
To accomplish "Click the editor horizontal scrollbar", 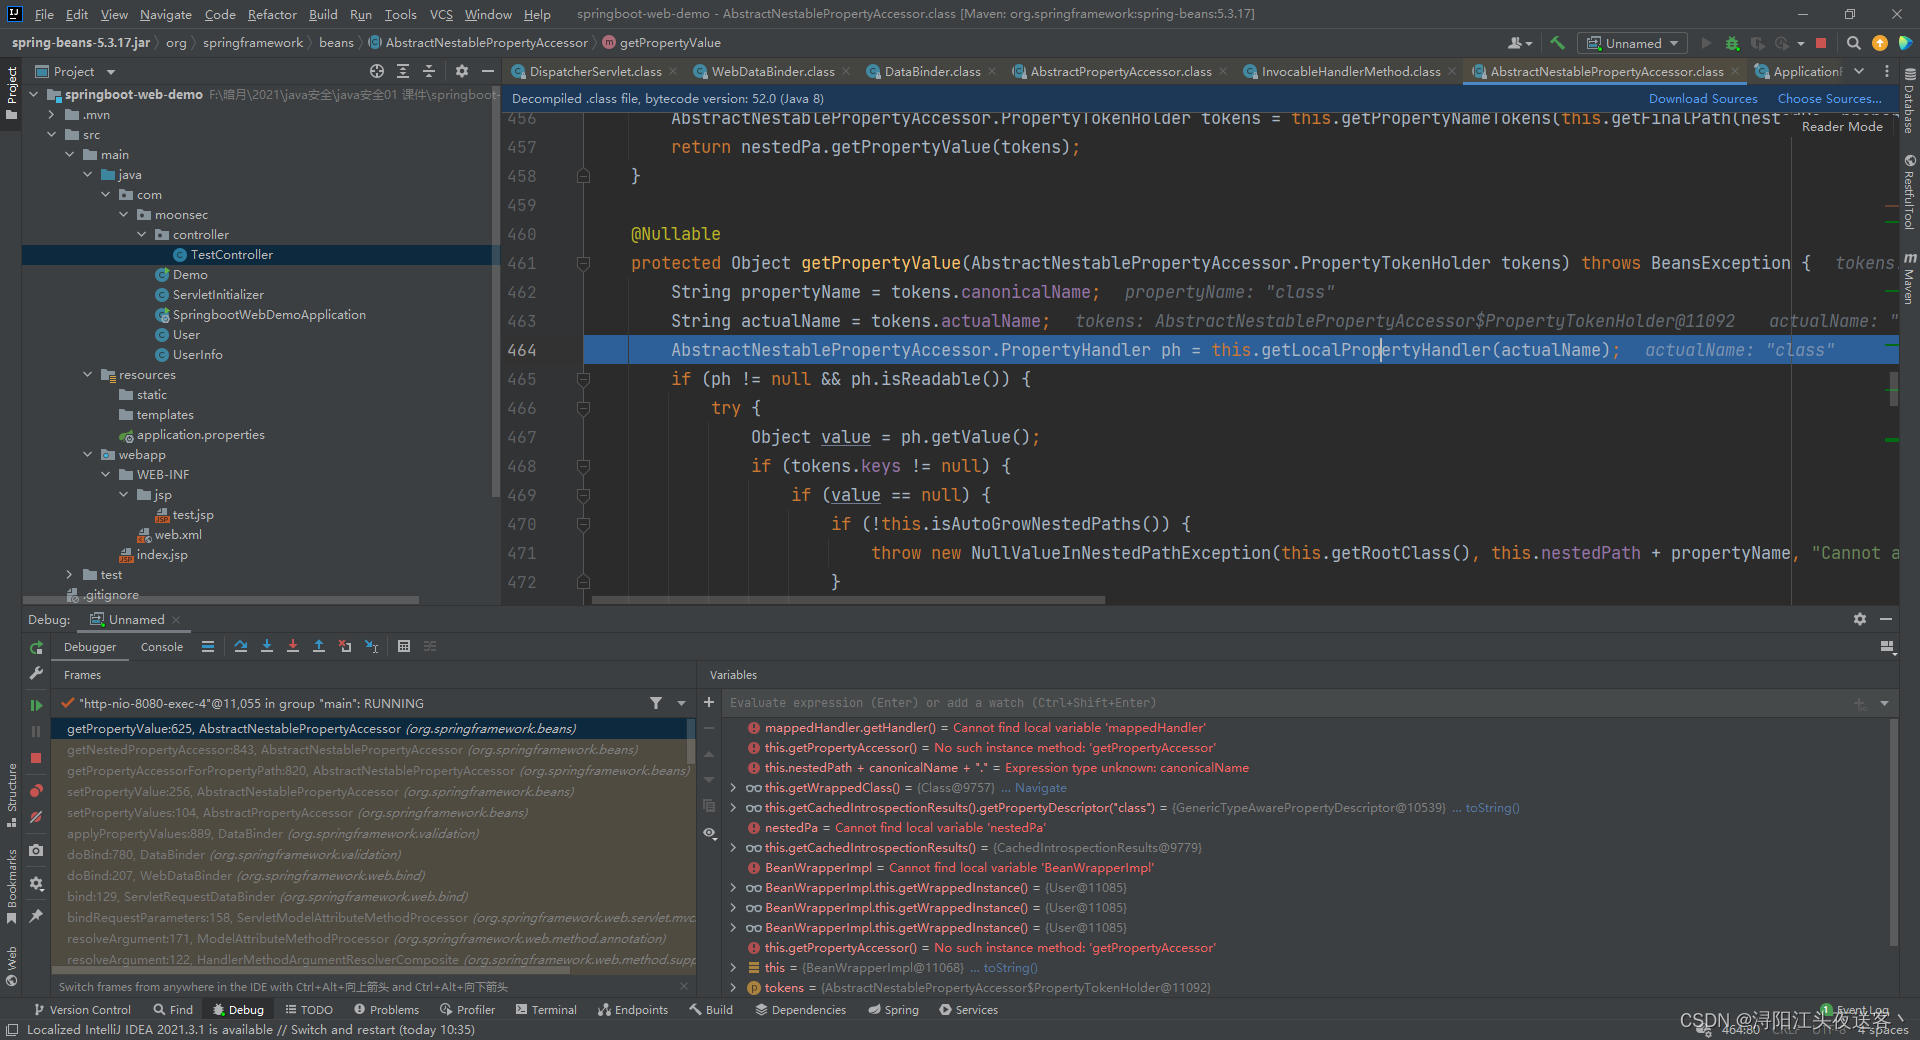I will 848,600.
